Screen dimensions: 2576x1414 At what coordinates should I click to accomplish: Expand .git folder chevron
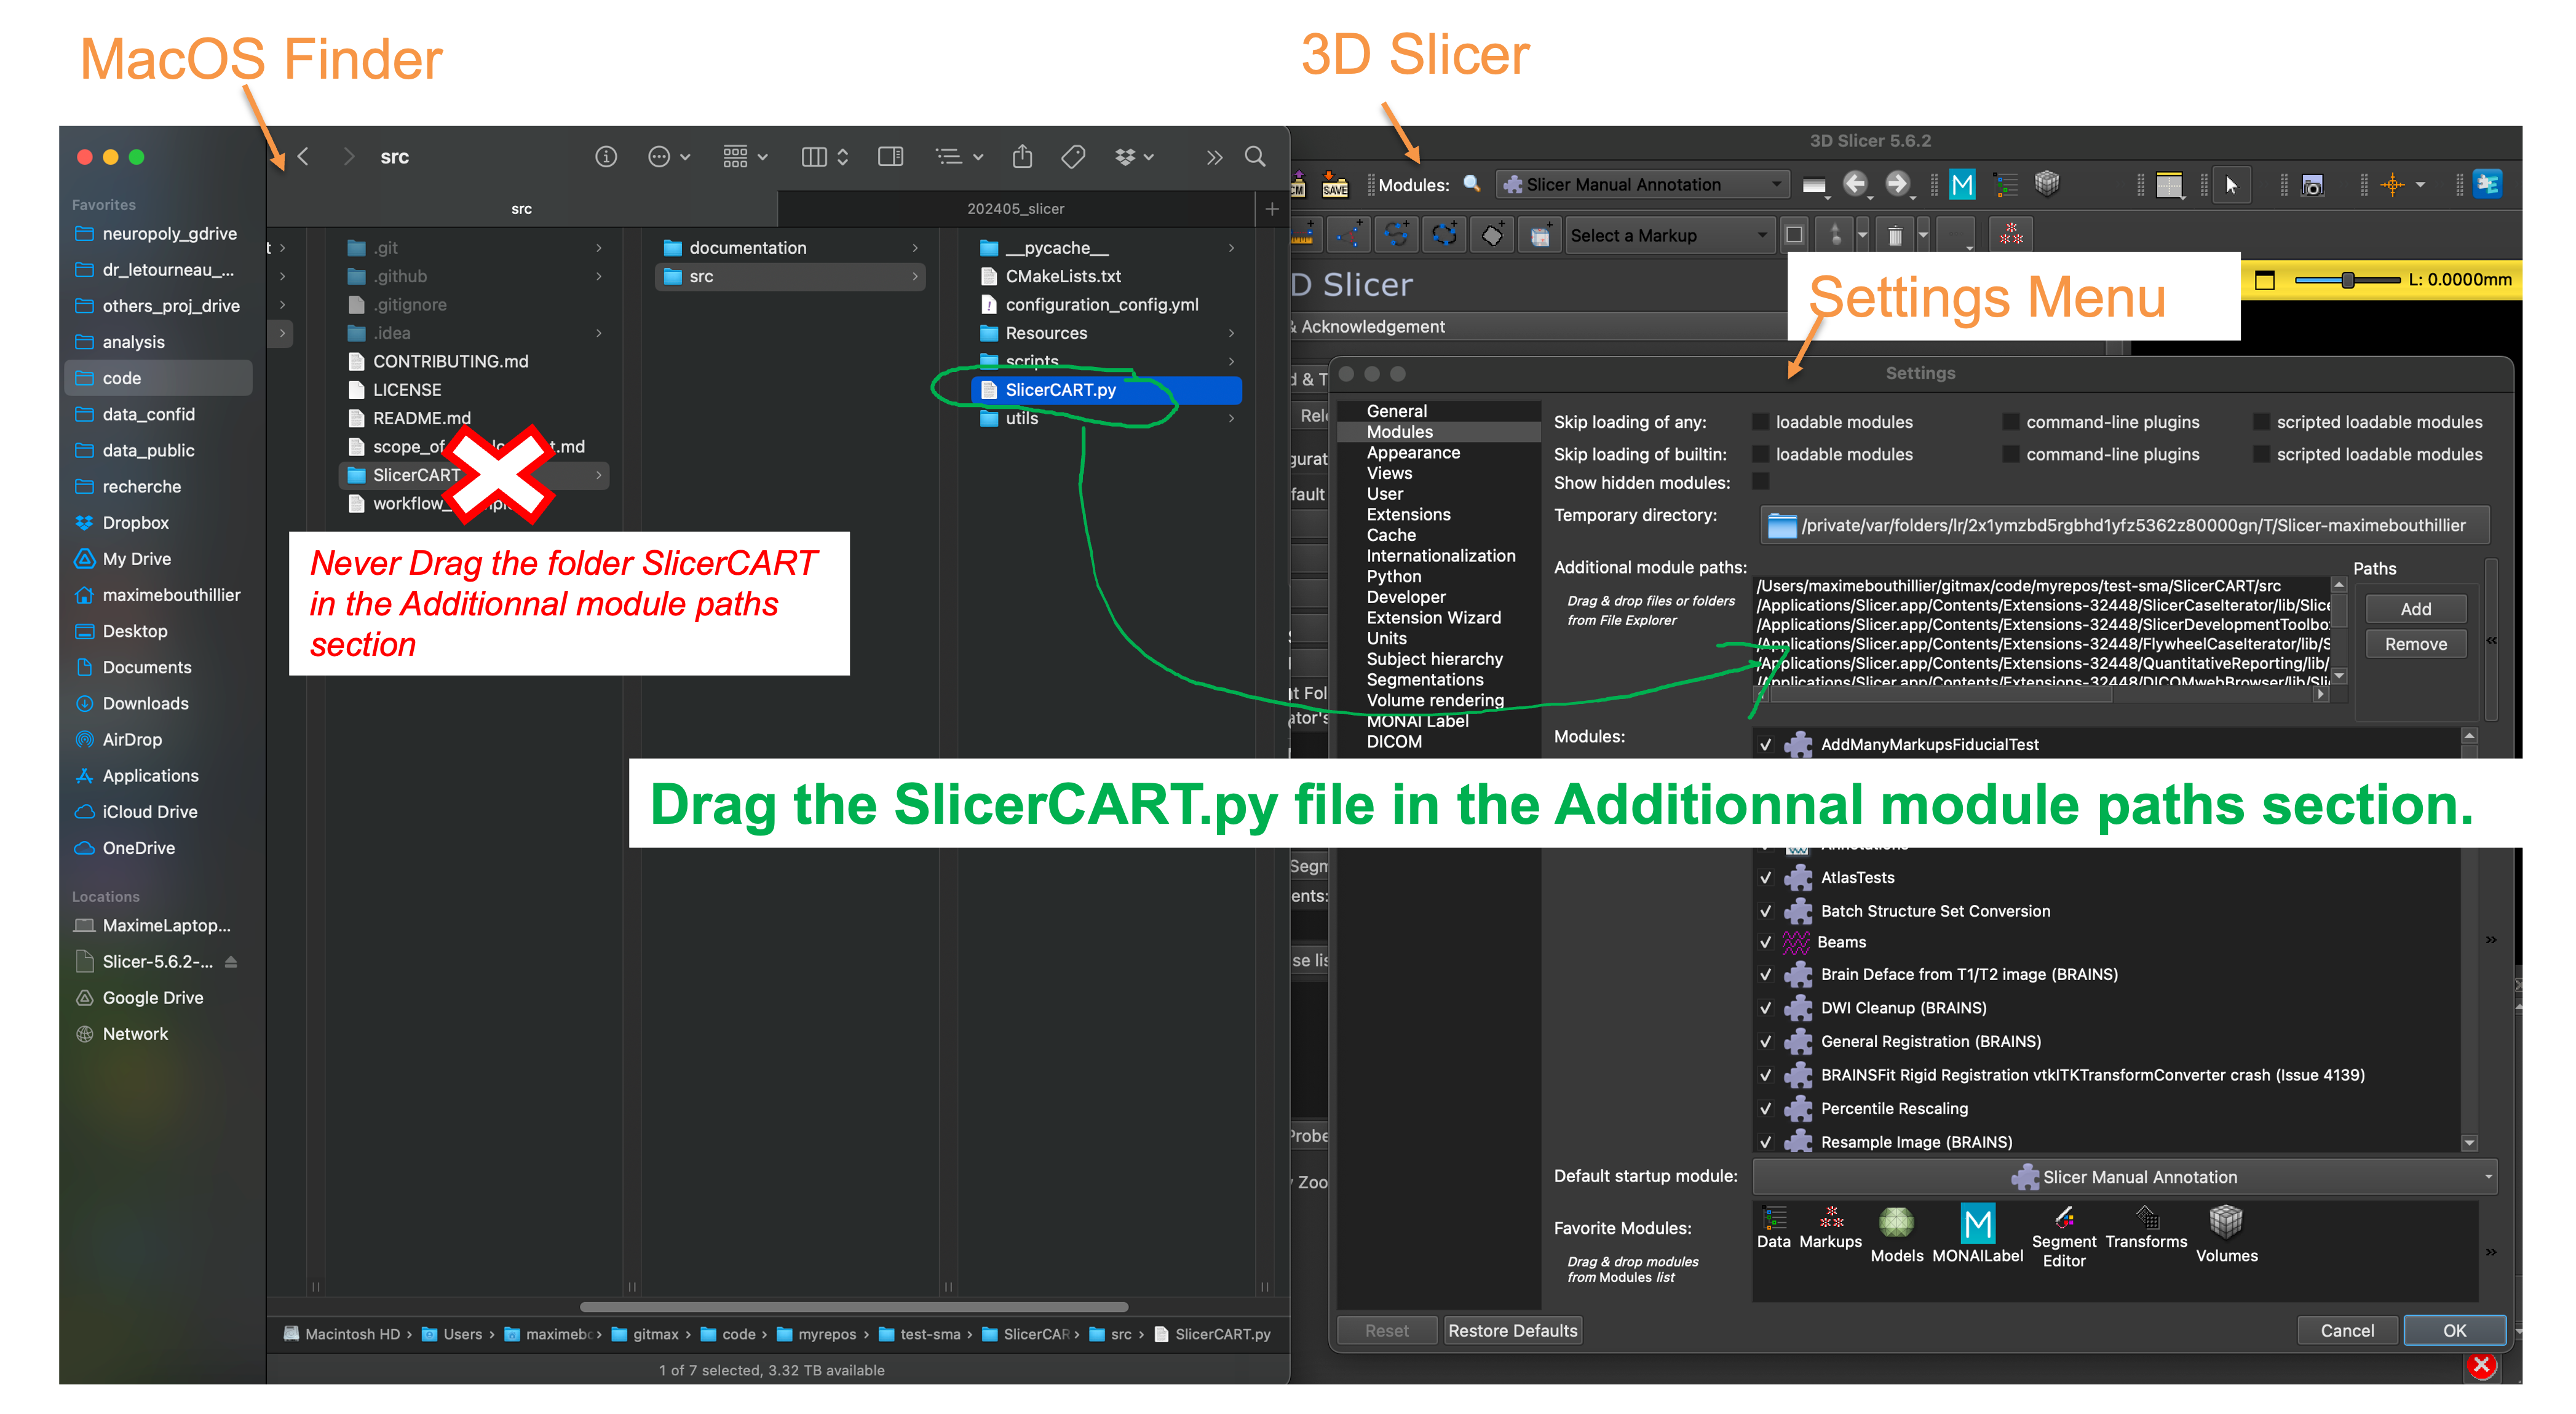599,248
